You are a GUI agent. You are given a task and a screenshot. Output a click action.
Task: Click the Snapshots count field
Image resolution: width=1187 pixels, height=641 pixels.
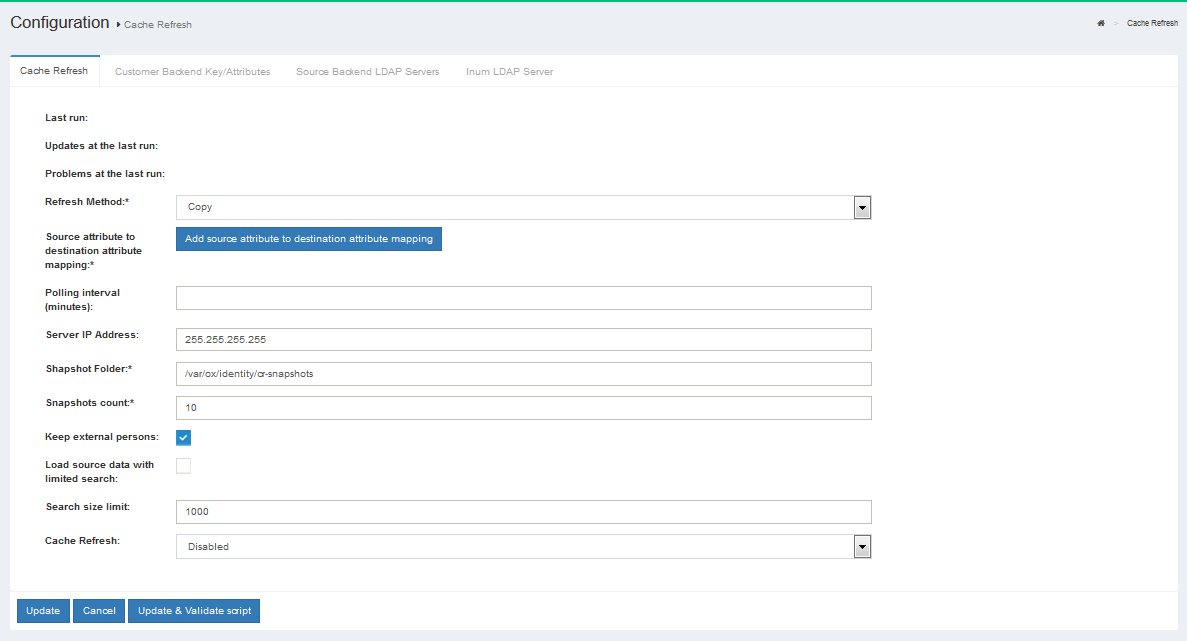click(523, 408)
